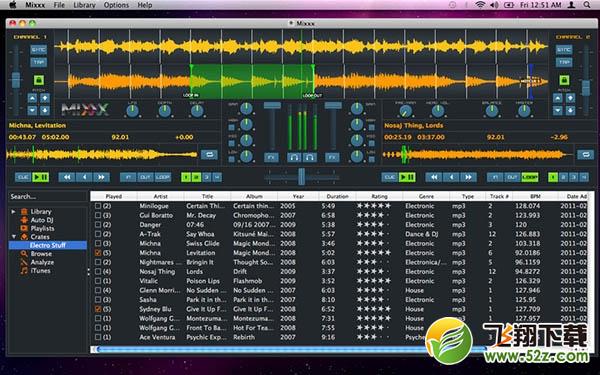The height and width of the screenshot is (375, 600).
Task: Check the Played box for Nosaj Thing
Action: (x=98, y=271)
